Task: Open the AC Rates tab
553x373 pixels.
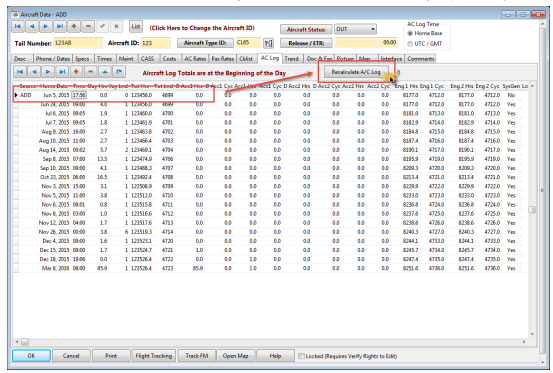Action: [x=195, y=59]
